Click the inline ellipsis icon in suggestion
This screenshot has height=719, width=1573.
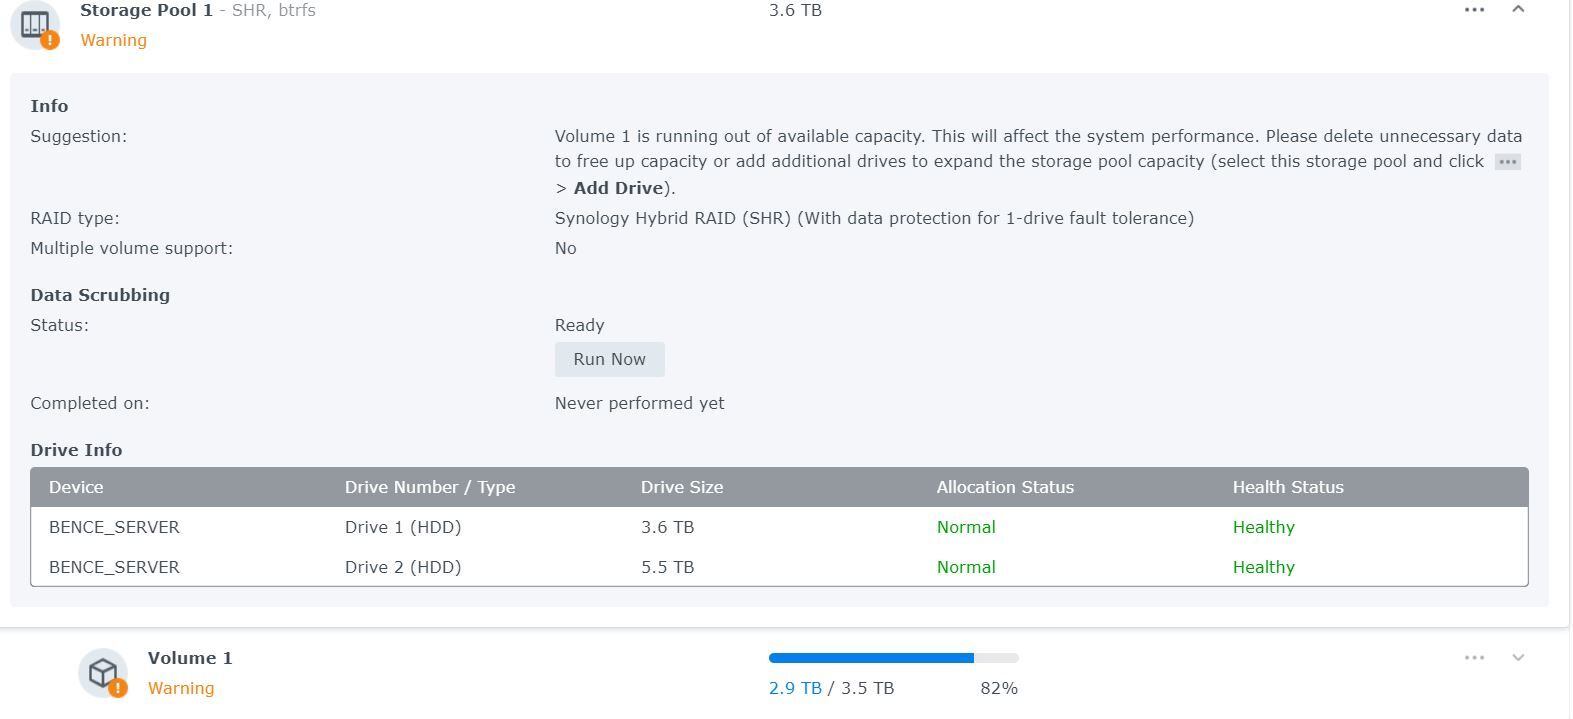click(x=1507, y=162)
